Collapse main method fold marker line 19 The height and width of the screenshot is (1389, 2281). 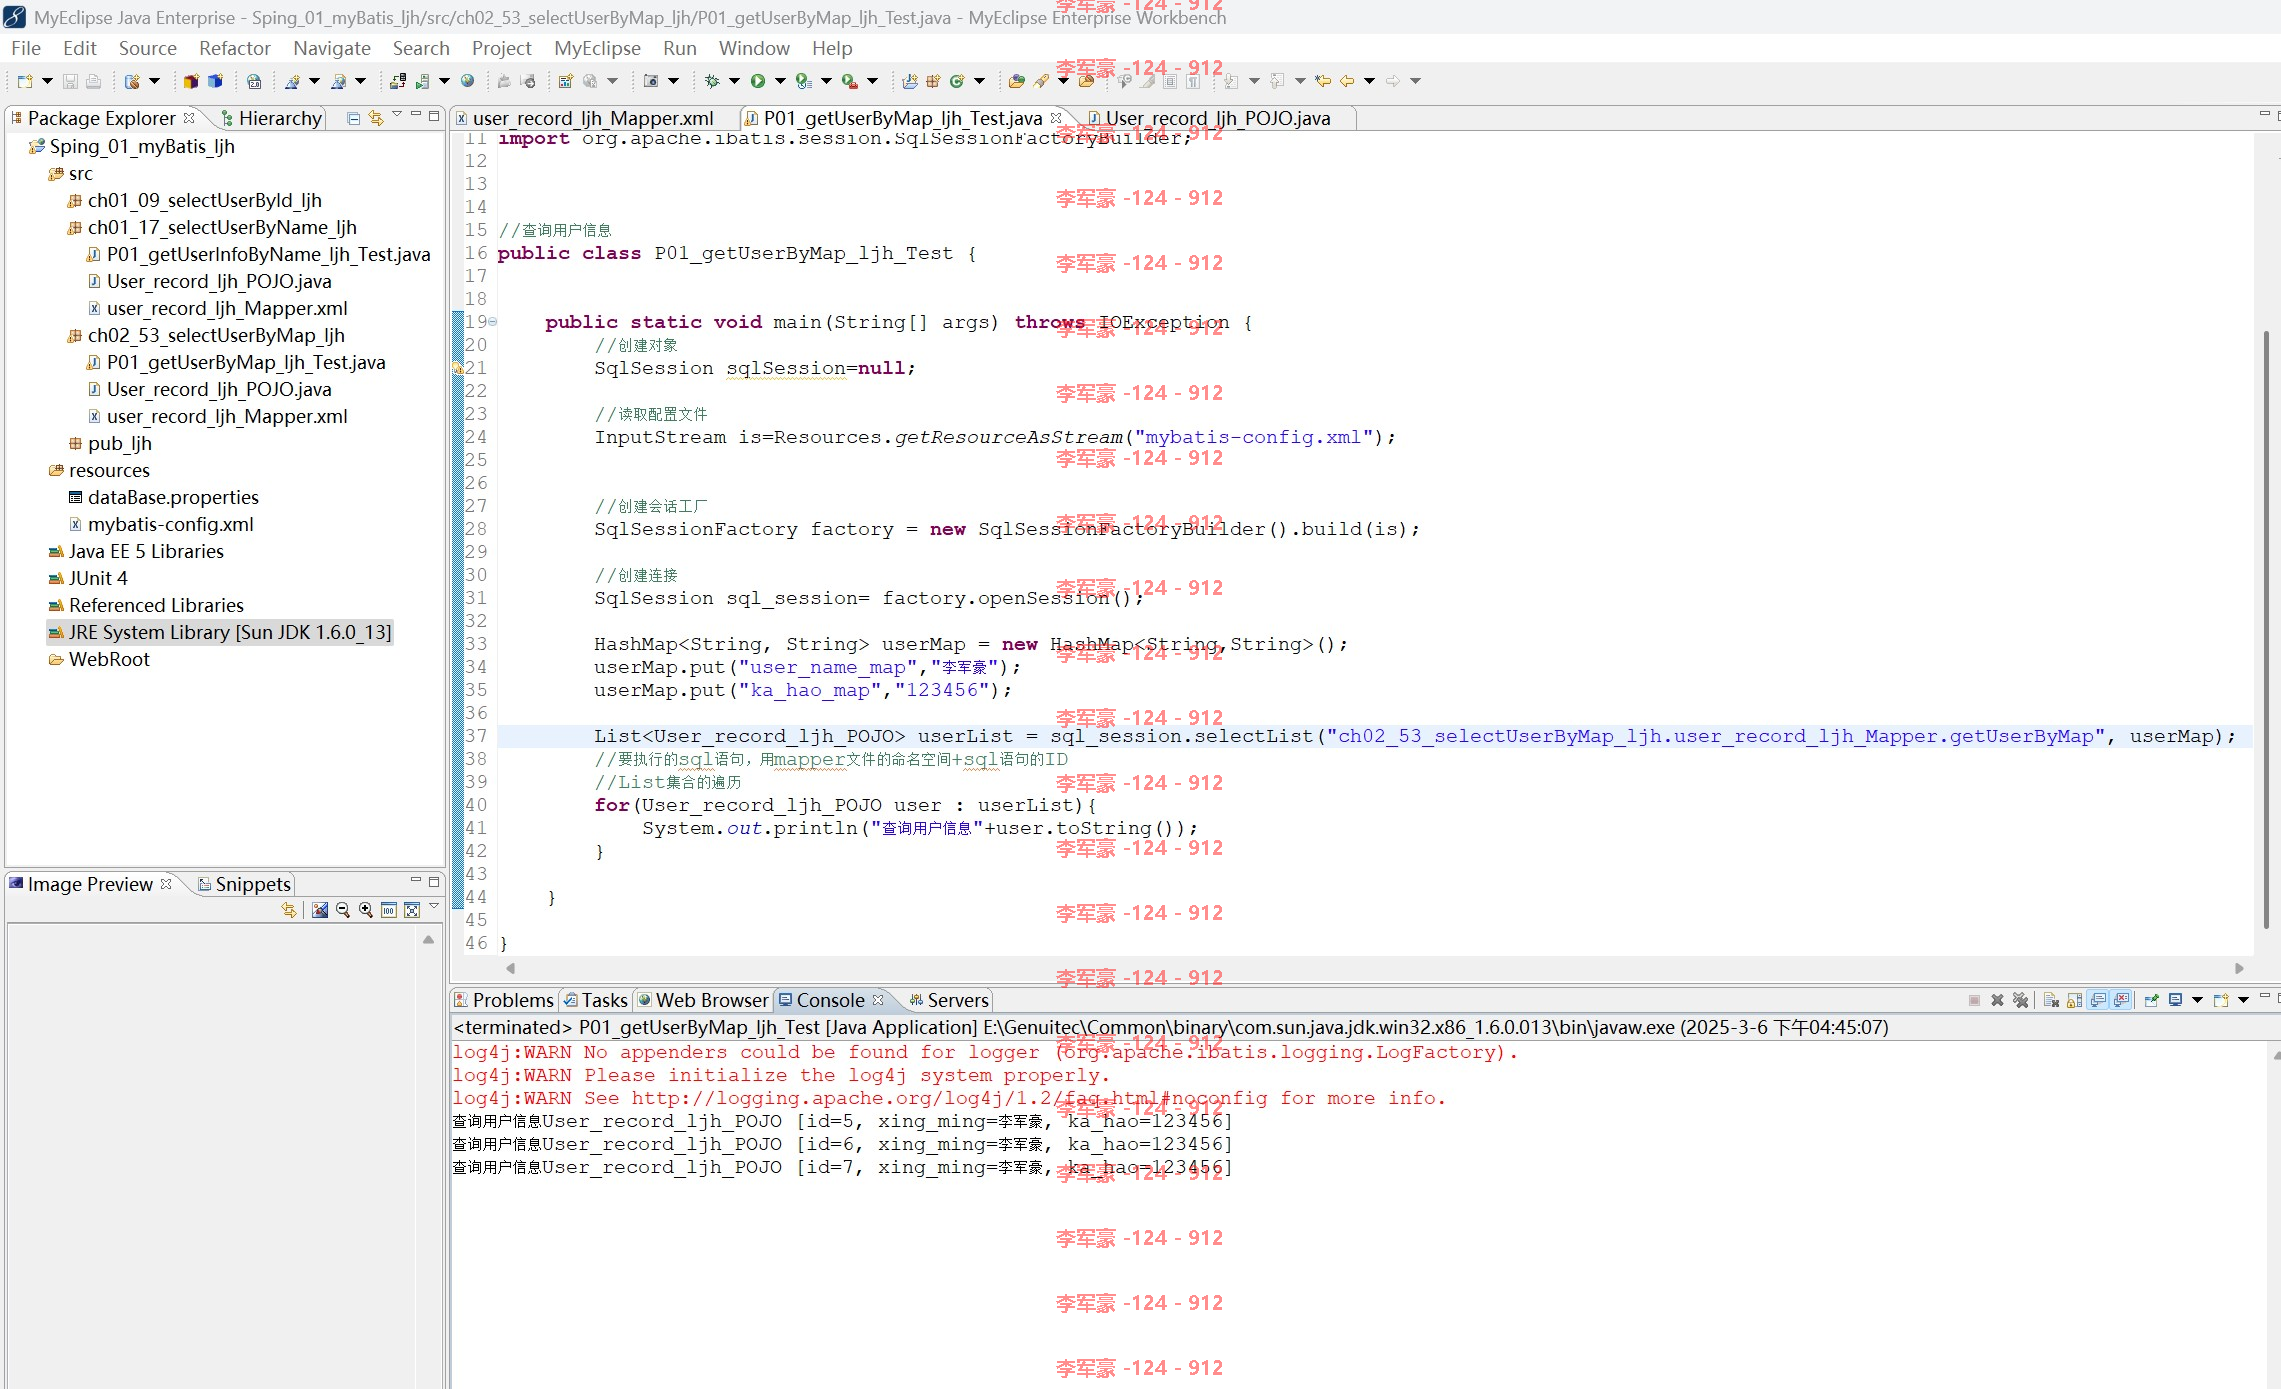click(x=492, y=322)
